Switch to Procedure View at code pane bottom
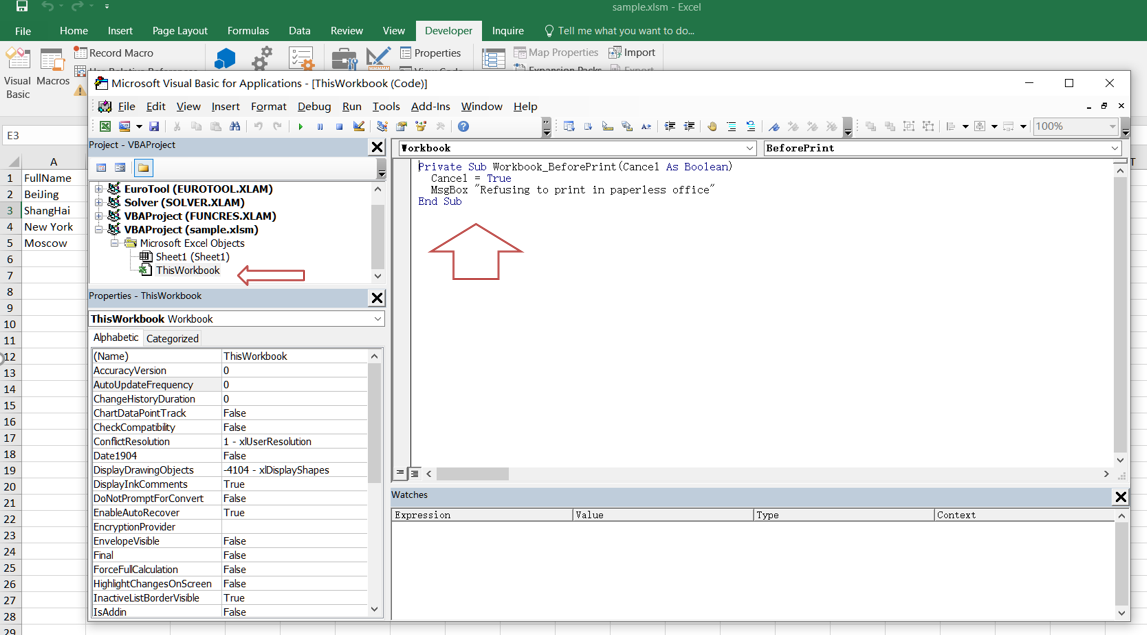Viewport: 1147px width, 635px height. [400, 474]
